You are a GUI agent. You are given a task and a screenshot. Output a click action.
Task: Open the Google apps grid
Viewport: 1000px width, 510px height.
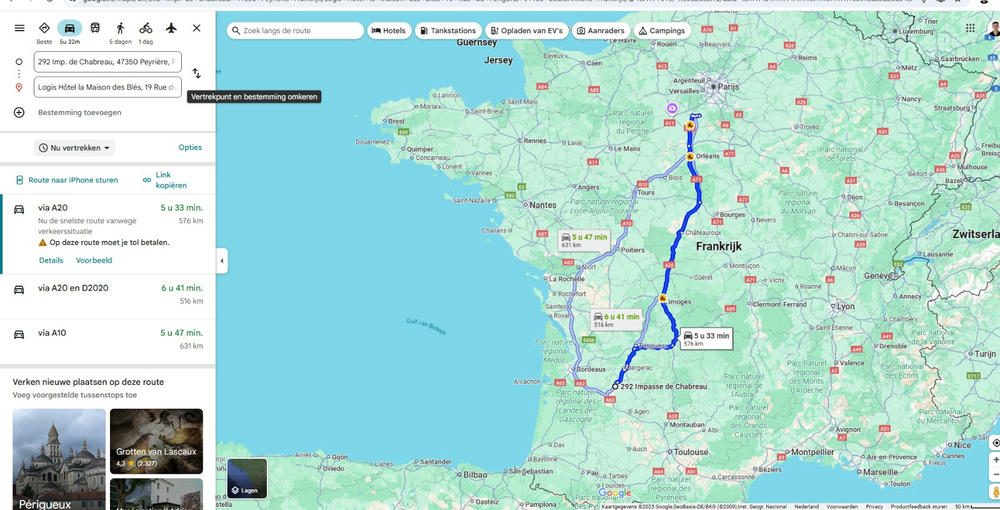(970, 28)
